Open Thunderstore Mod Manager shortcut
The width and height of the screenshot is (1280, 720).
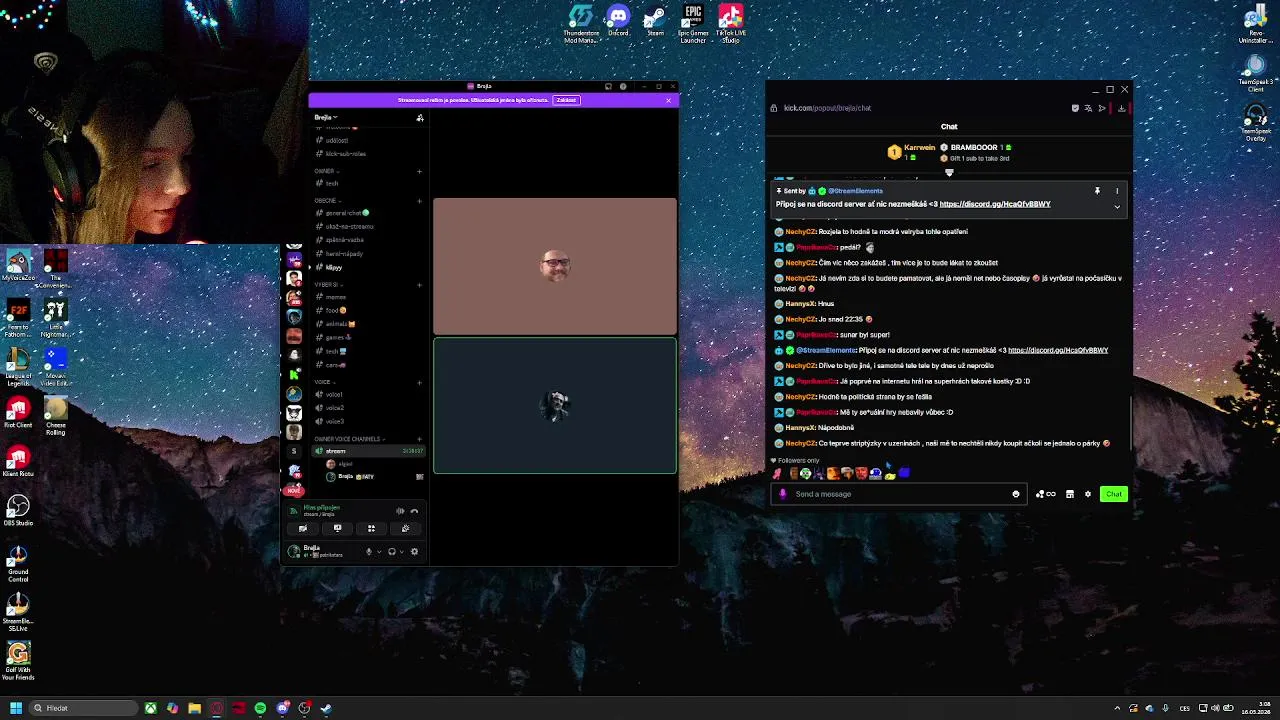click(x=581, y=23)
